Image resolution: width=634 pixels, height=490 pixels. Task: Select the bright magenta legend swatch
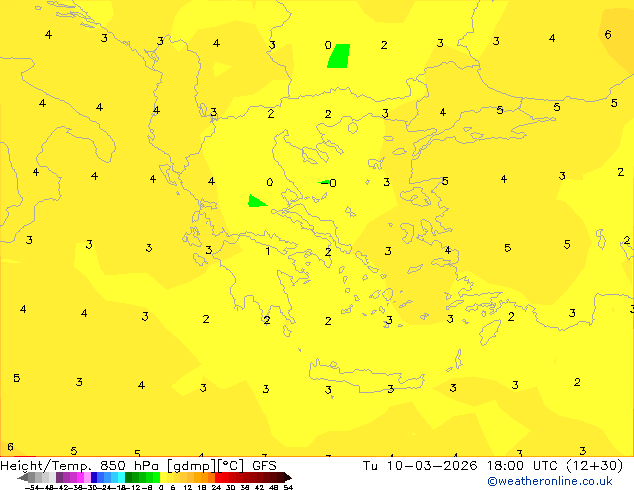point(80,478)
